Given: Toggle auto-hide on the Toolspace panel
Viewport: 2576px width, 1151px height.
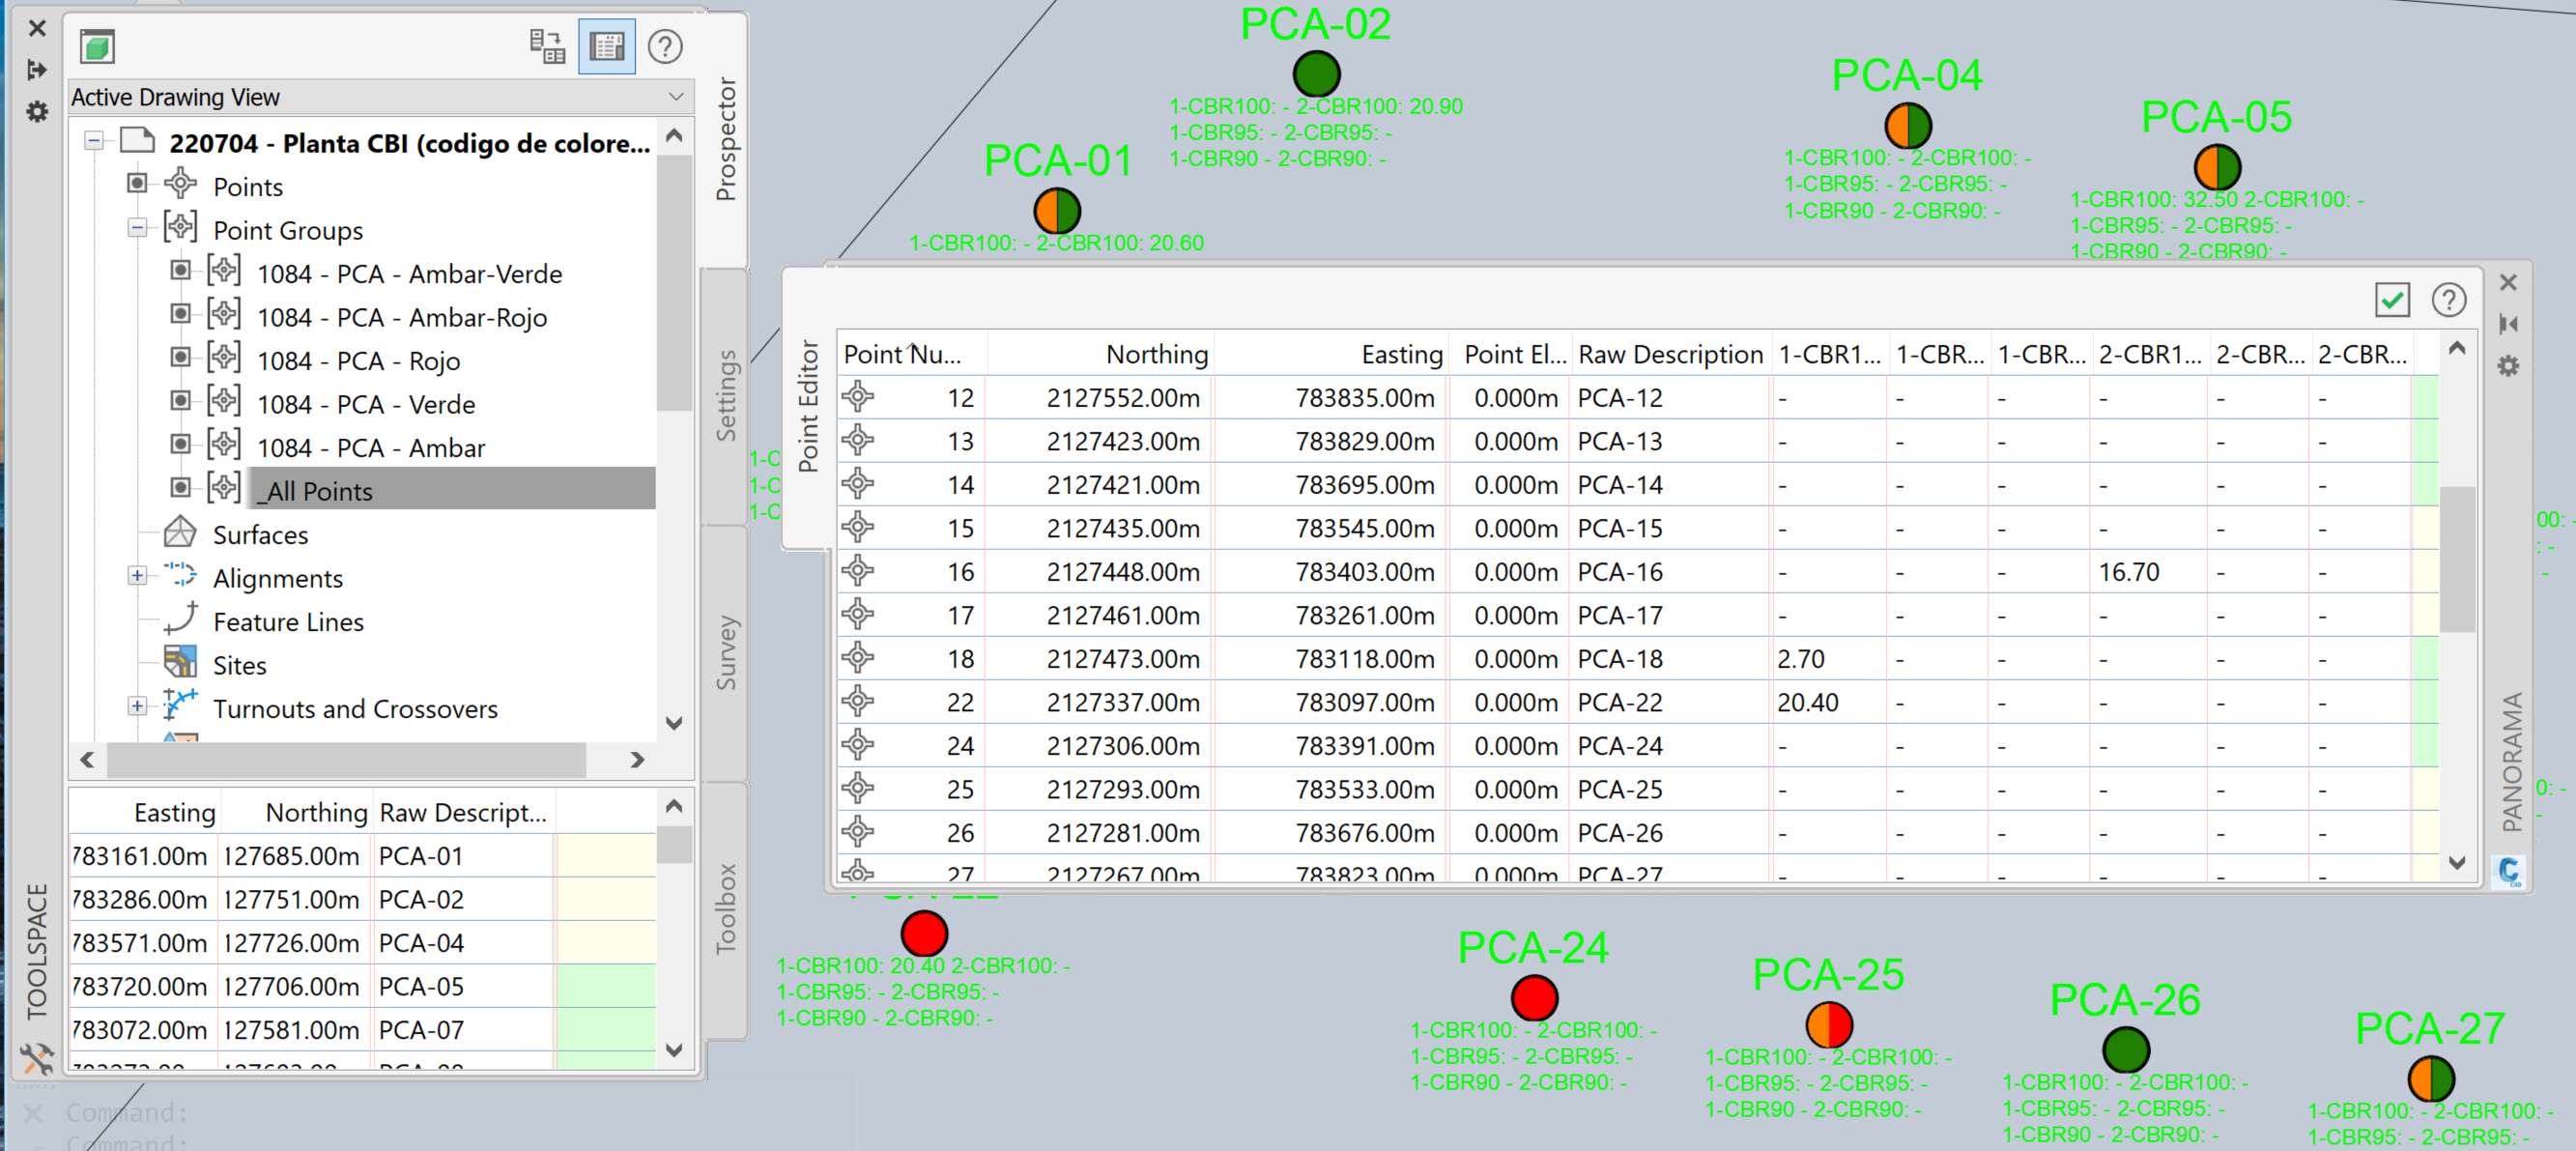Looking at the screenshot, I should tap(37, 70).
